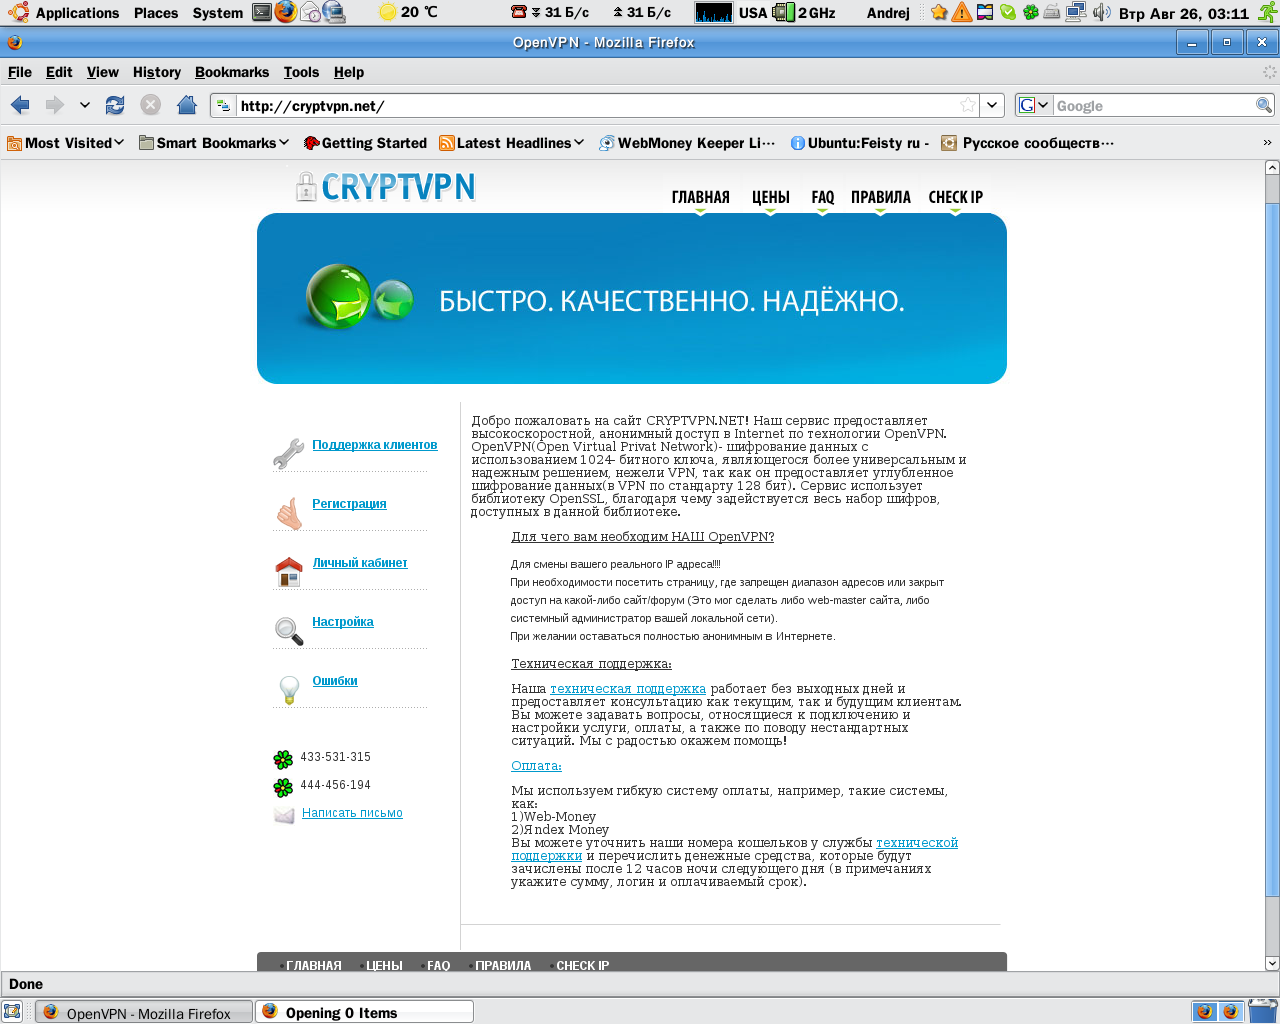Open the Places panel menu
The width and height of the screenshot is (1280, 1024).
click(156, 12)
